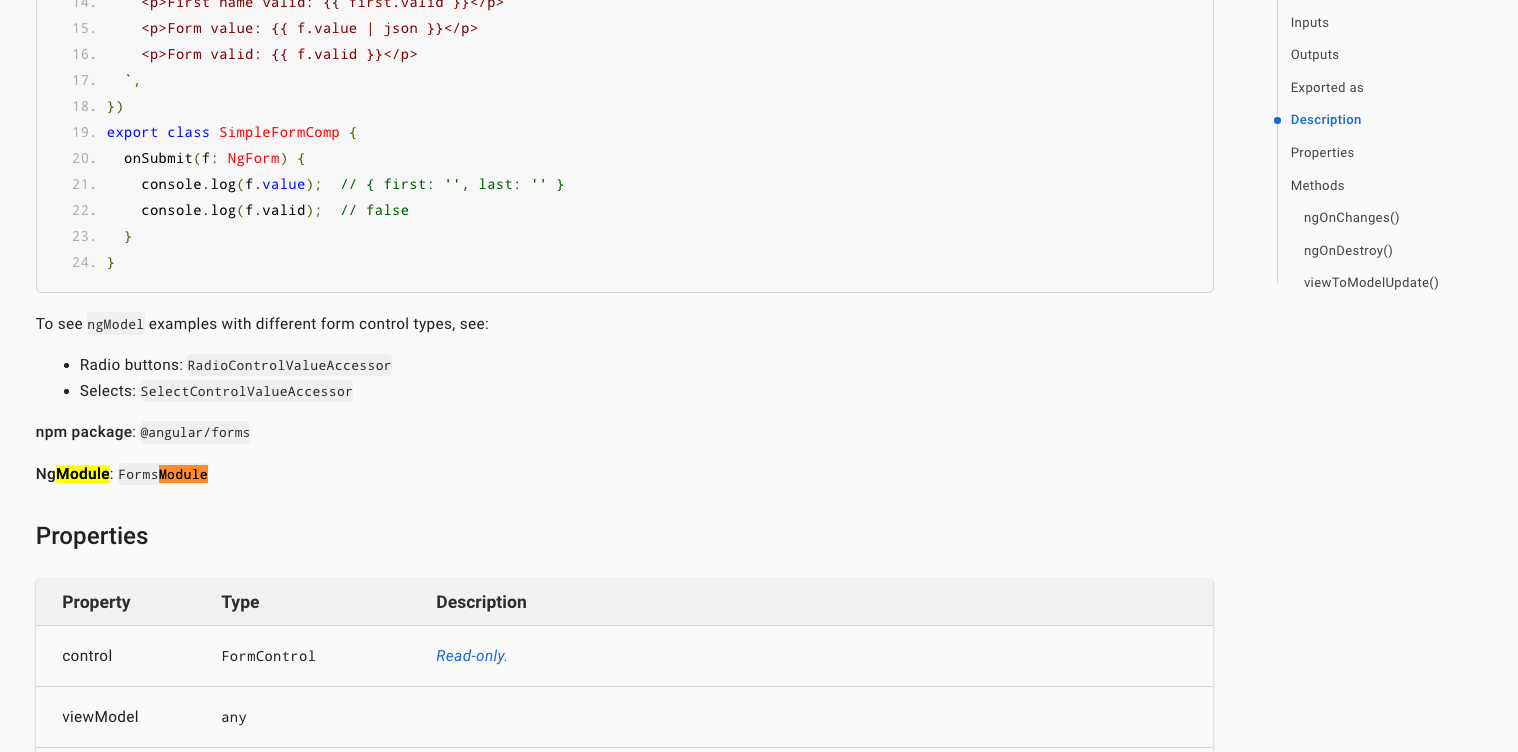
Task: Select Methods in the sidebar menu
Action: click(x=1317, y=185)
